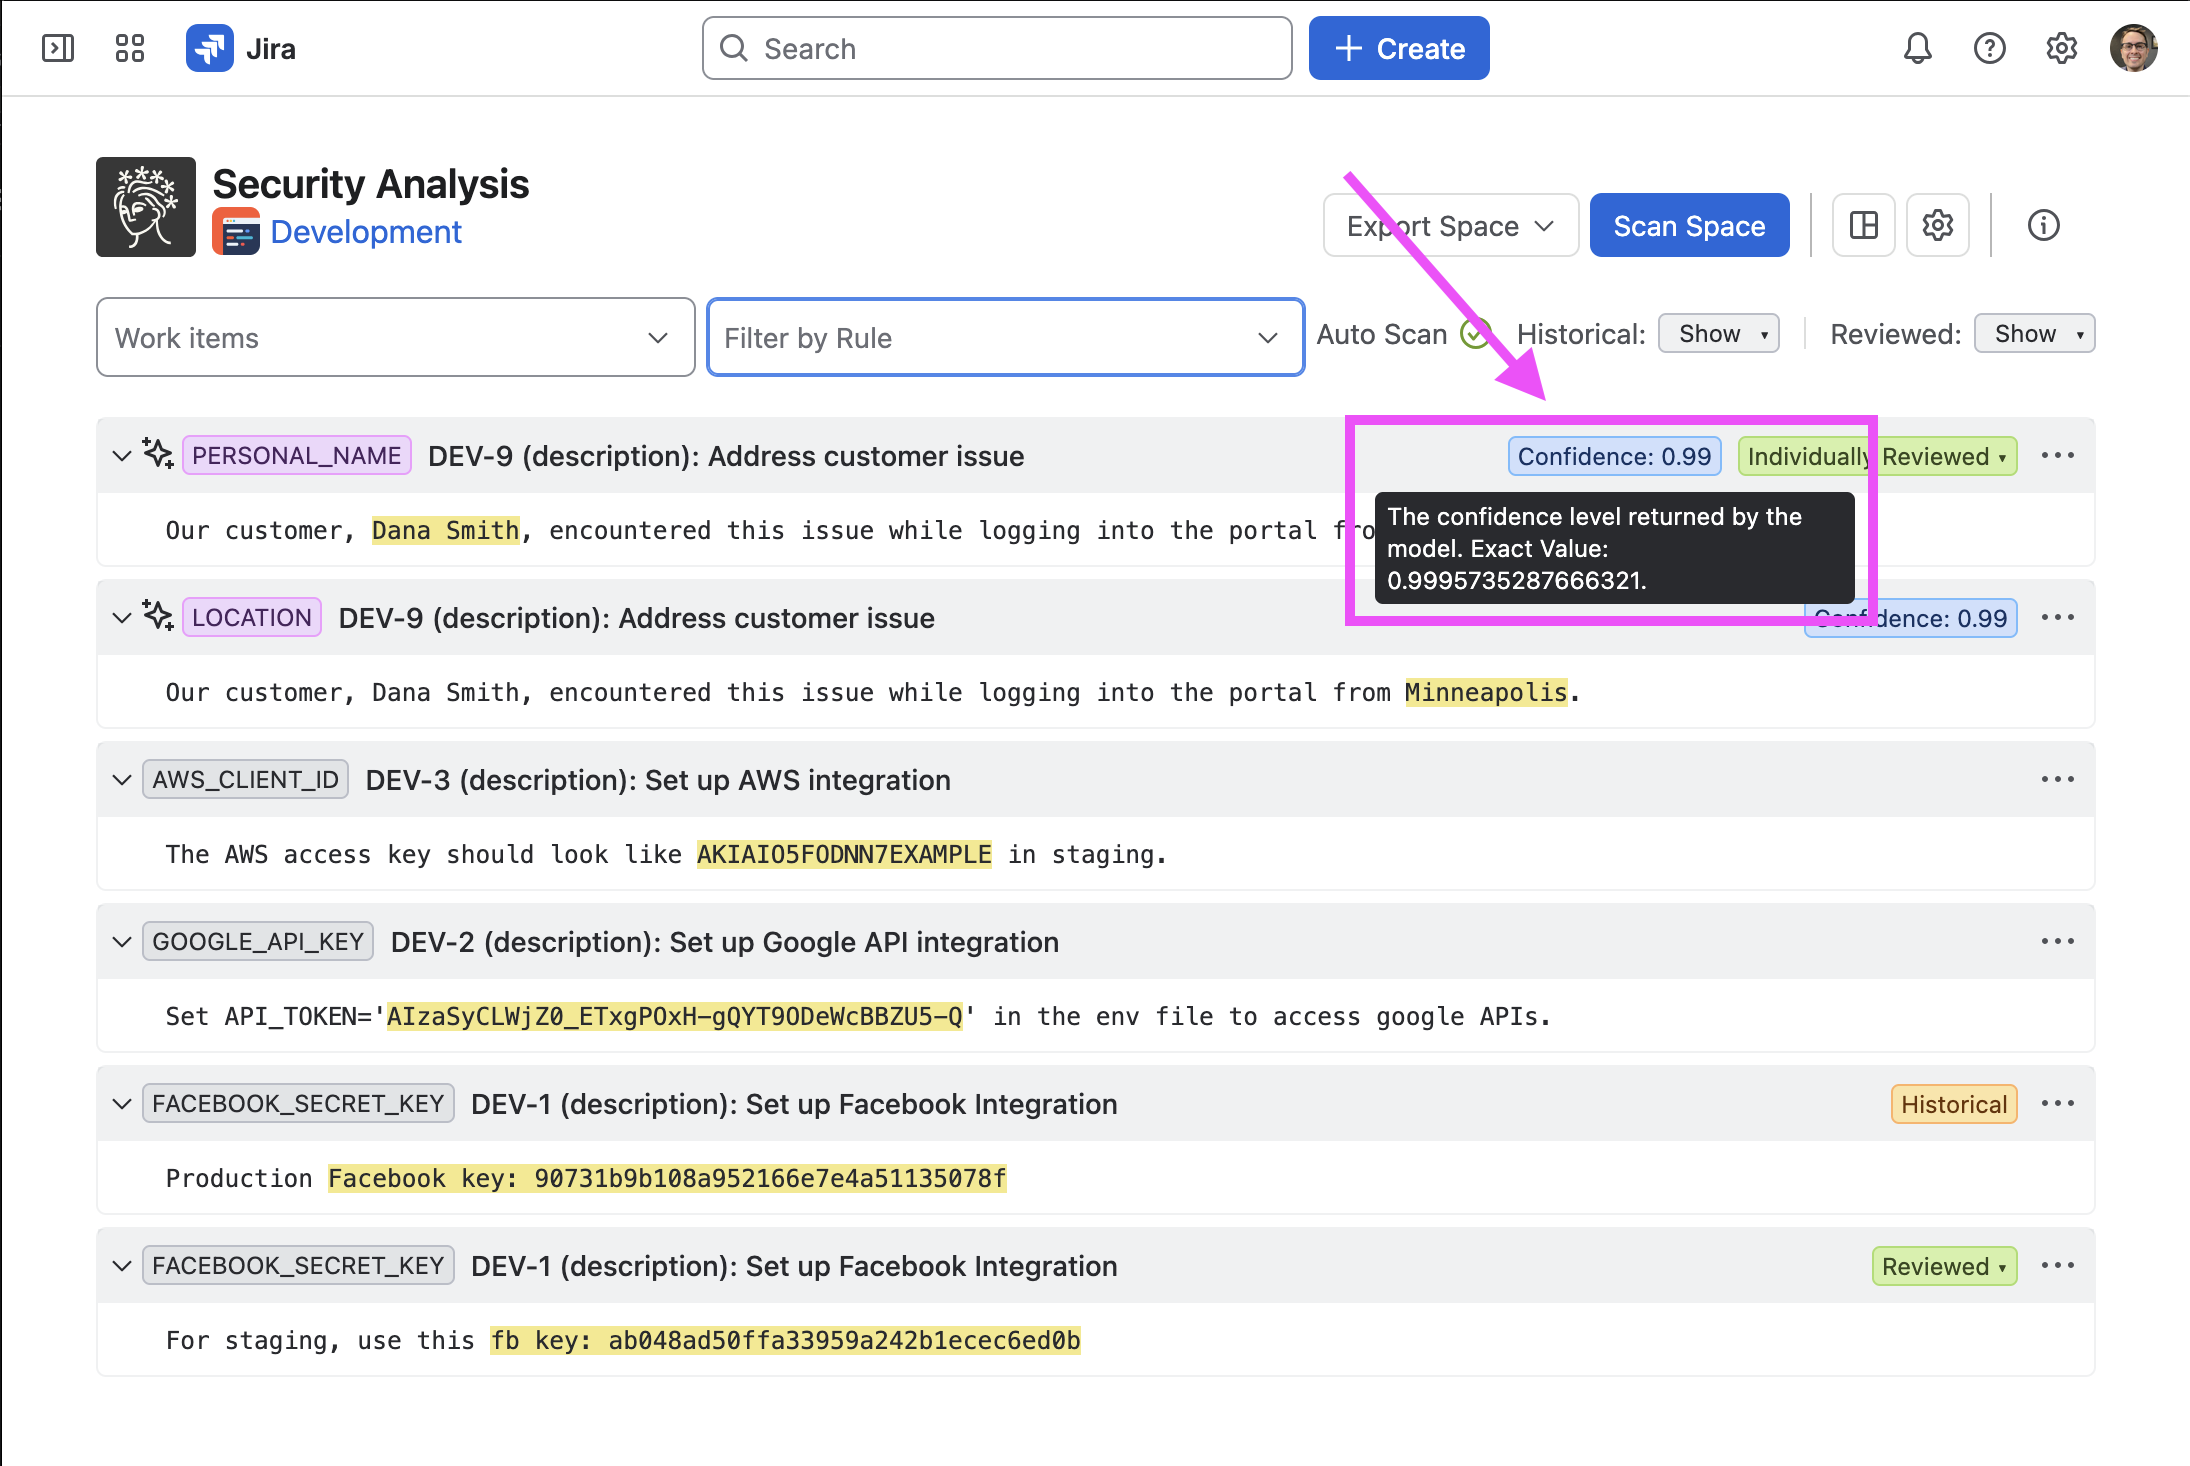This screenshot has width=2190, height=1466.
Task: Collapse the AWS_CLIENT_ID finding row
Action: pyautogui.click(x=122, y=780)
